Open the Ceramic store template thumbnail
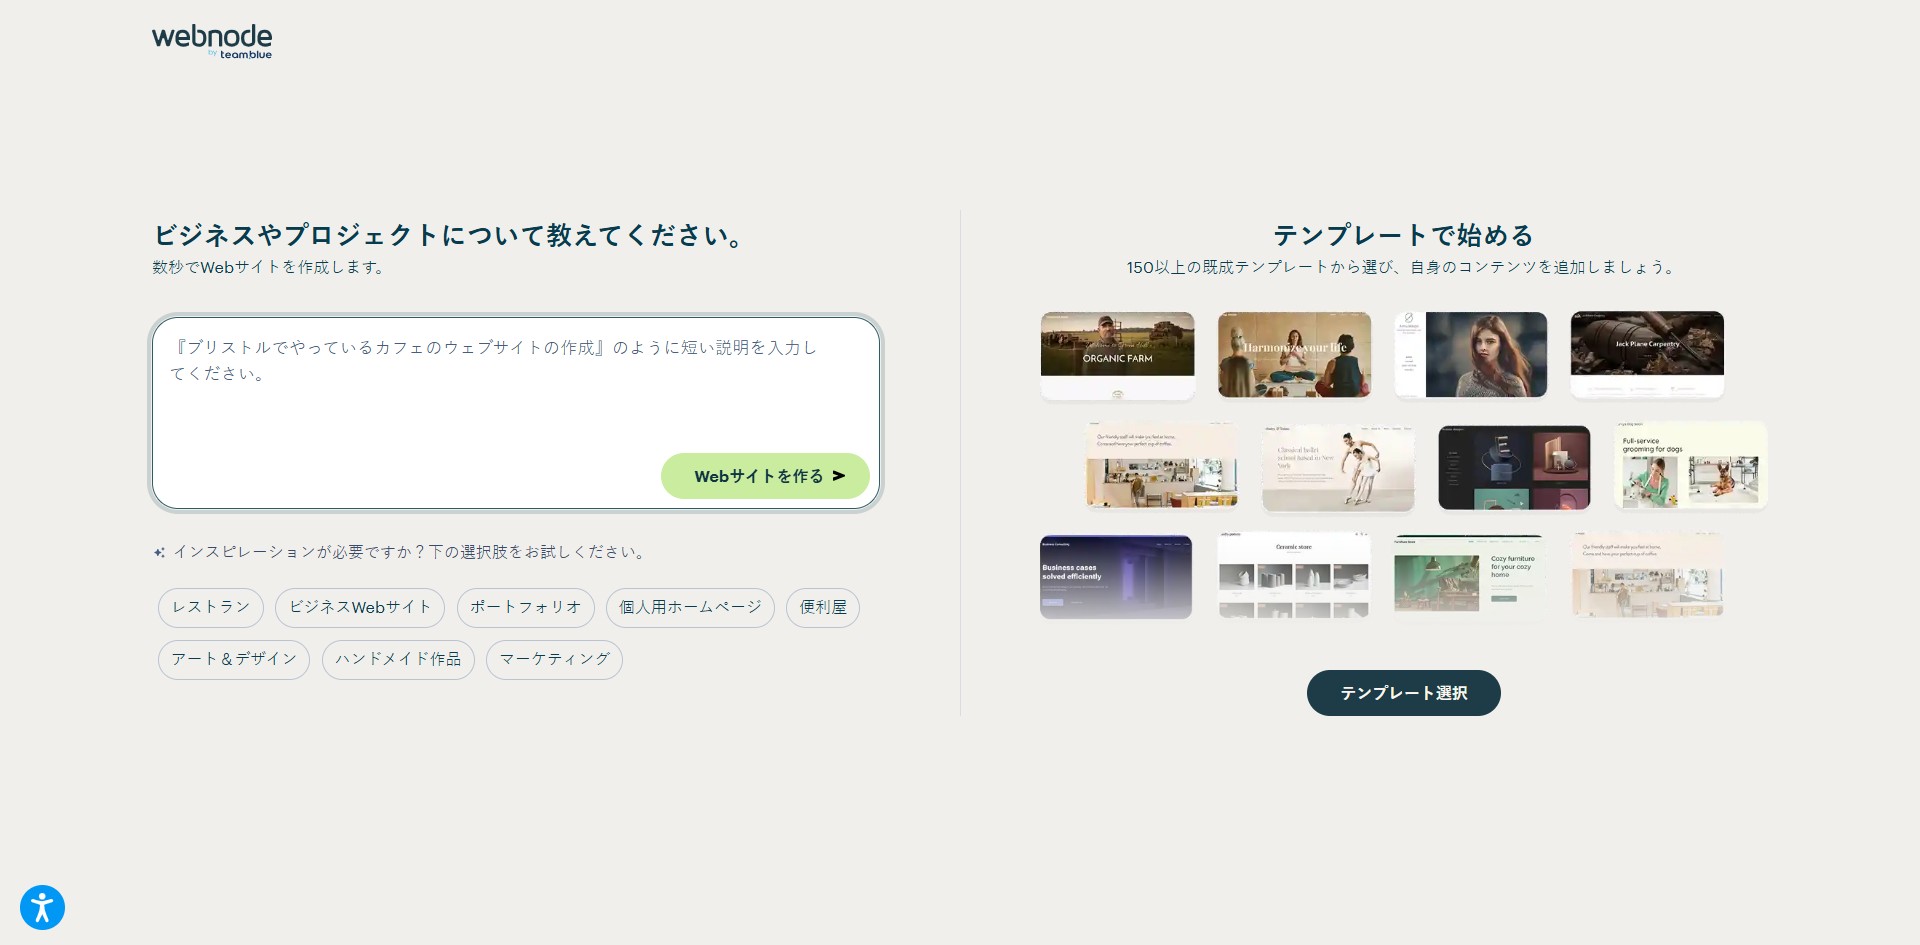 pyautogui.click(x=1294, y=577)
